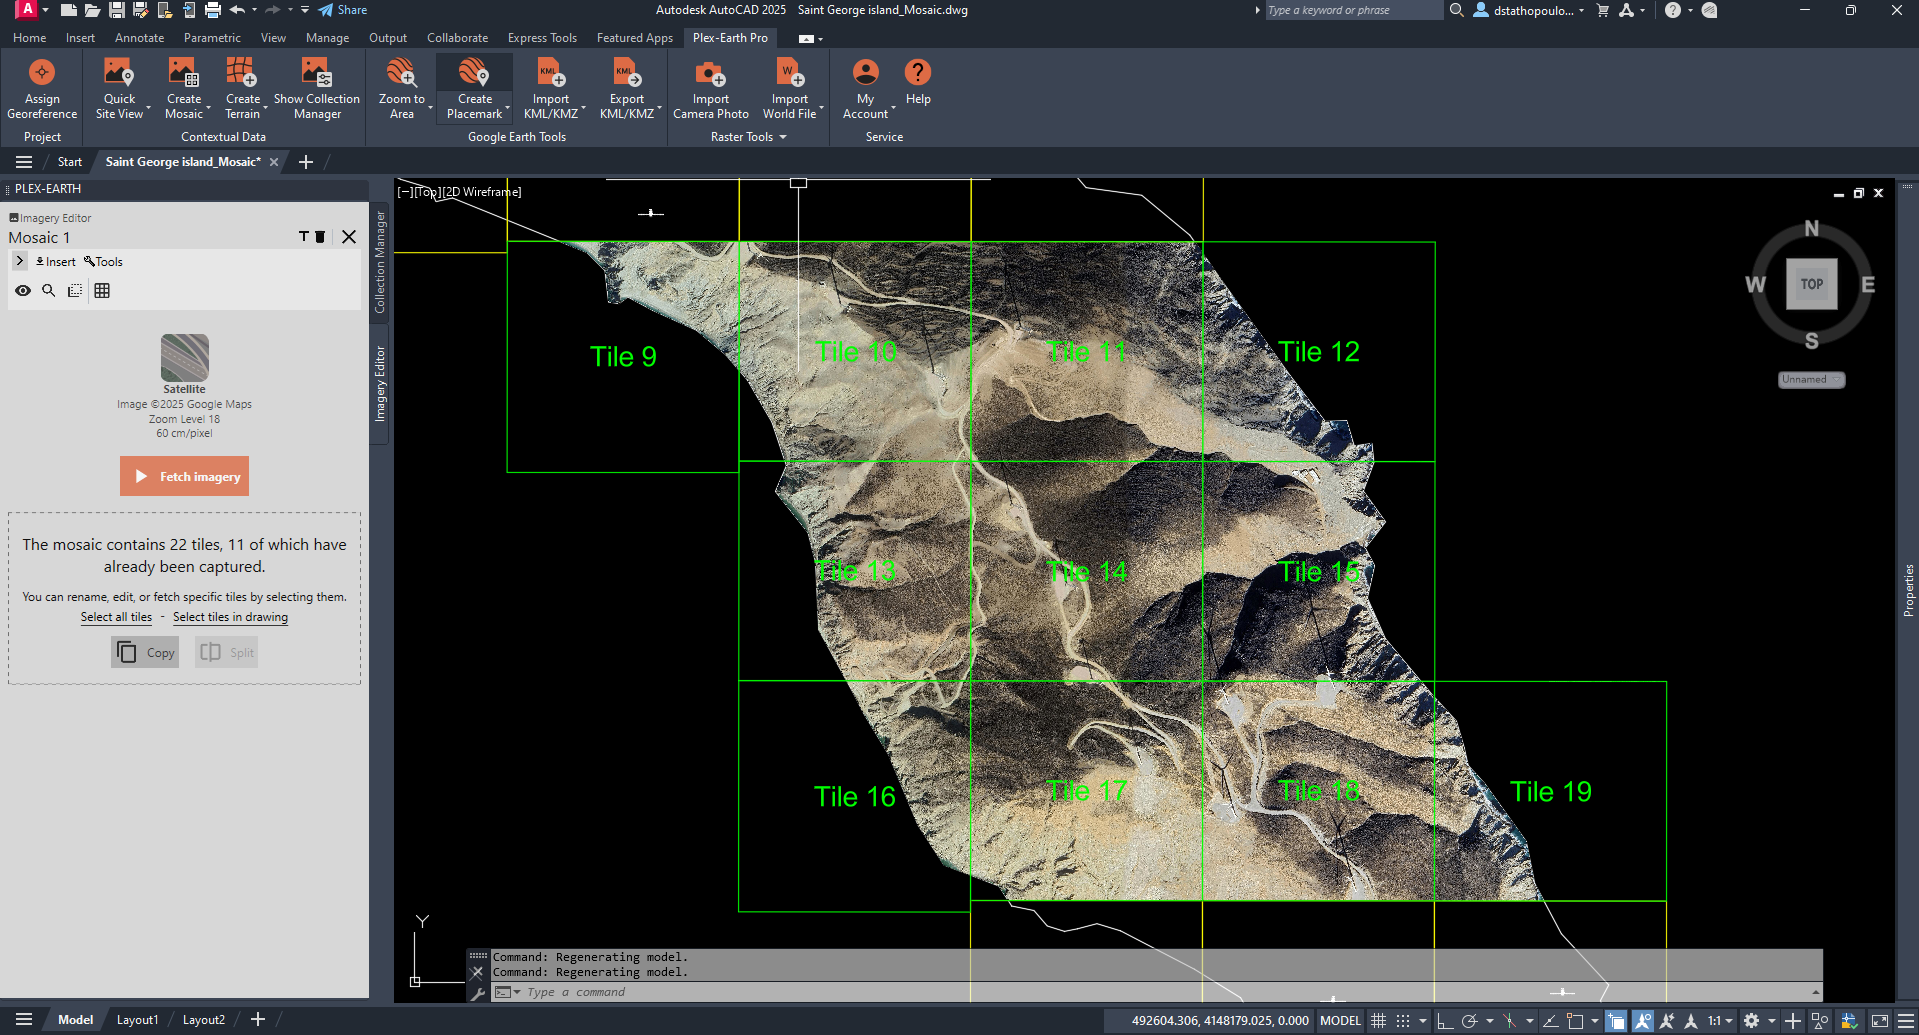Click the ViewCube TOP face
Screen dimensions: 1919x1035
1811,284
